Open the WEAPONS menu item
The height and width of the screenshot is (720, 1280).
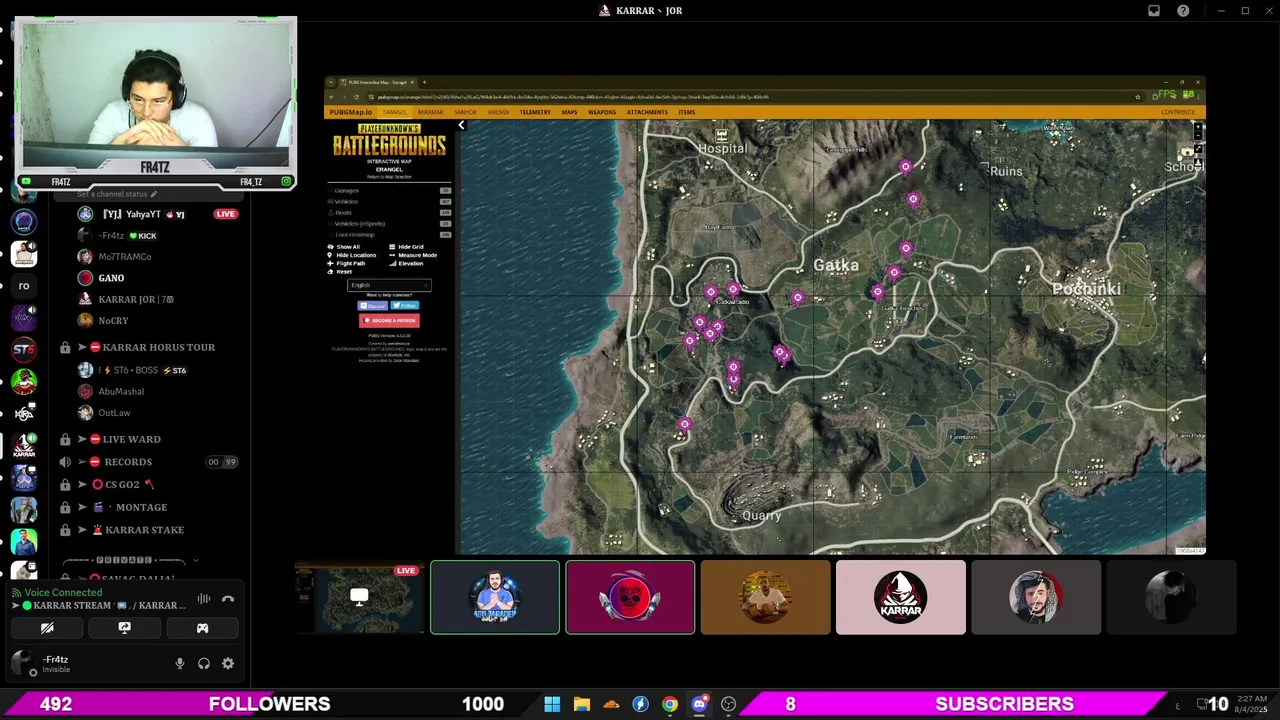[602, 112]
